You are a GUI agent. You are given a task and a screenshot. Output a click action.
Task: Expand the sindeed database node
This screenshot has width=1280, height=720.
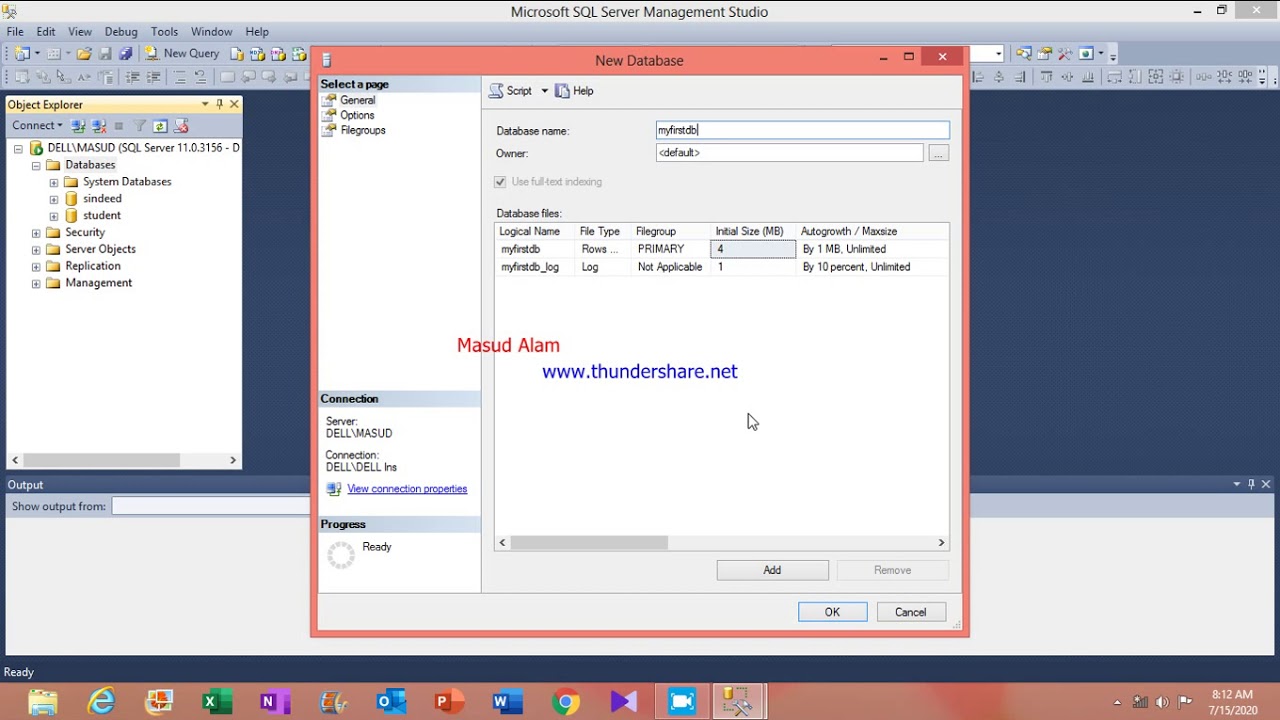click(54, 199)
